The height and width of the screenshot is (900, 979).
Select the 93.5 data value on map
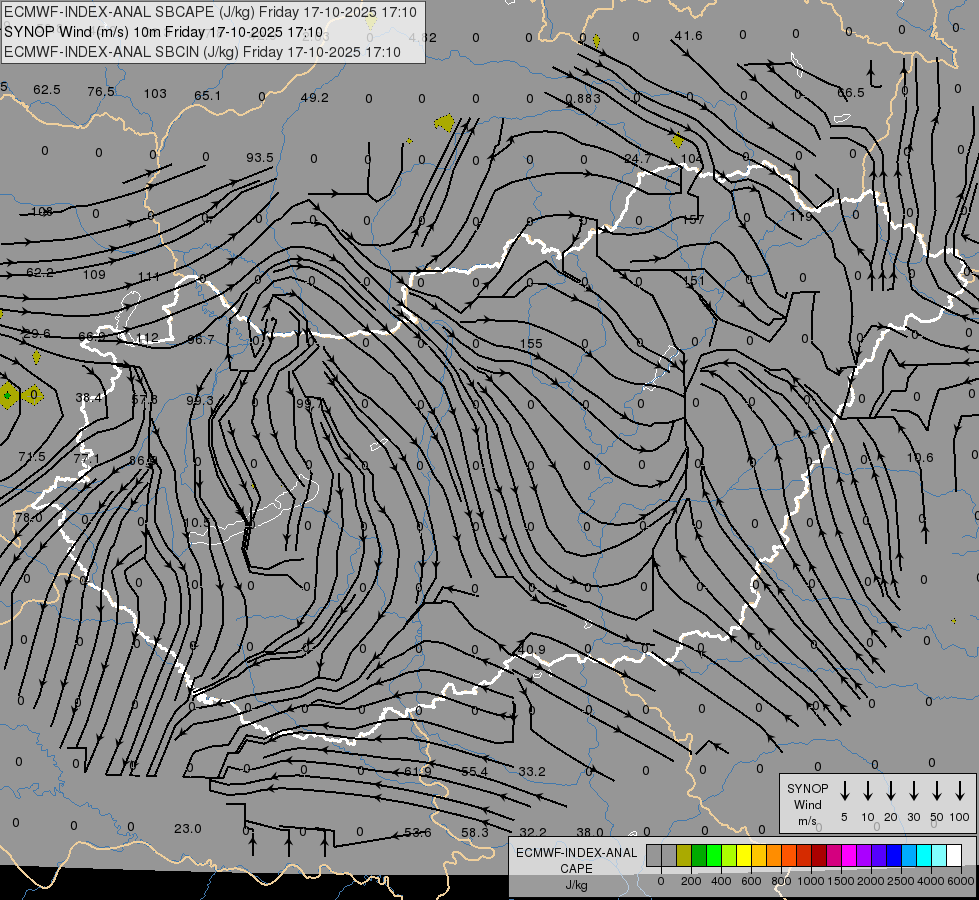259,158
